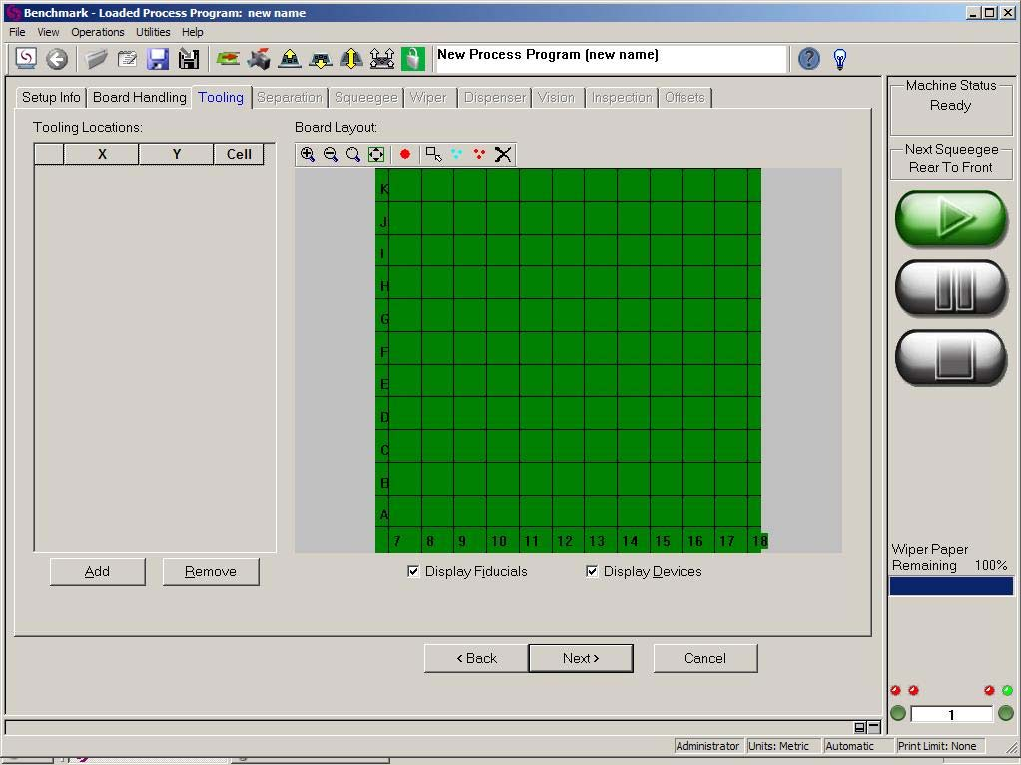Click the Cell column header
The height and width of the screenshot is (765, 1021).
tap(239, 154)
